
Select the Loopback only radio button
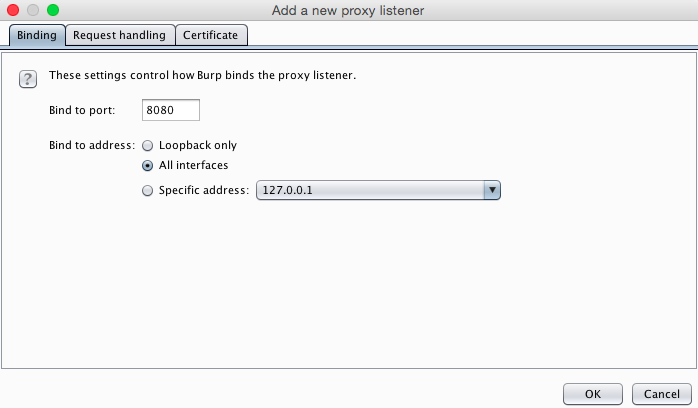tap(148, 145)
